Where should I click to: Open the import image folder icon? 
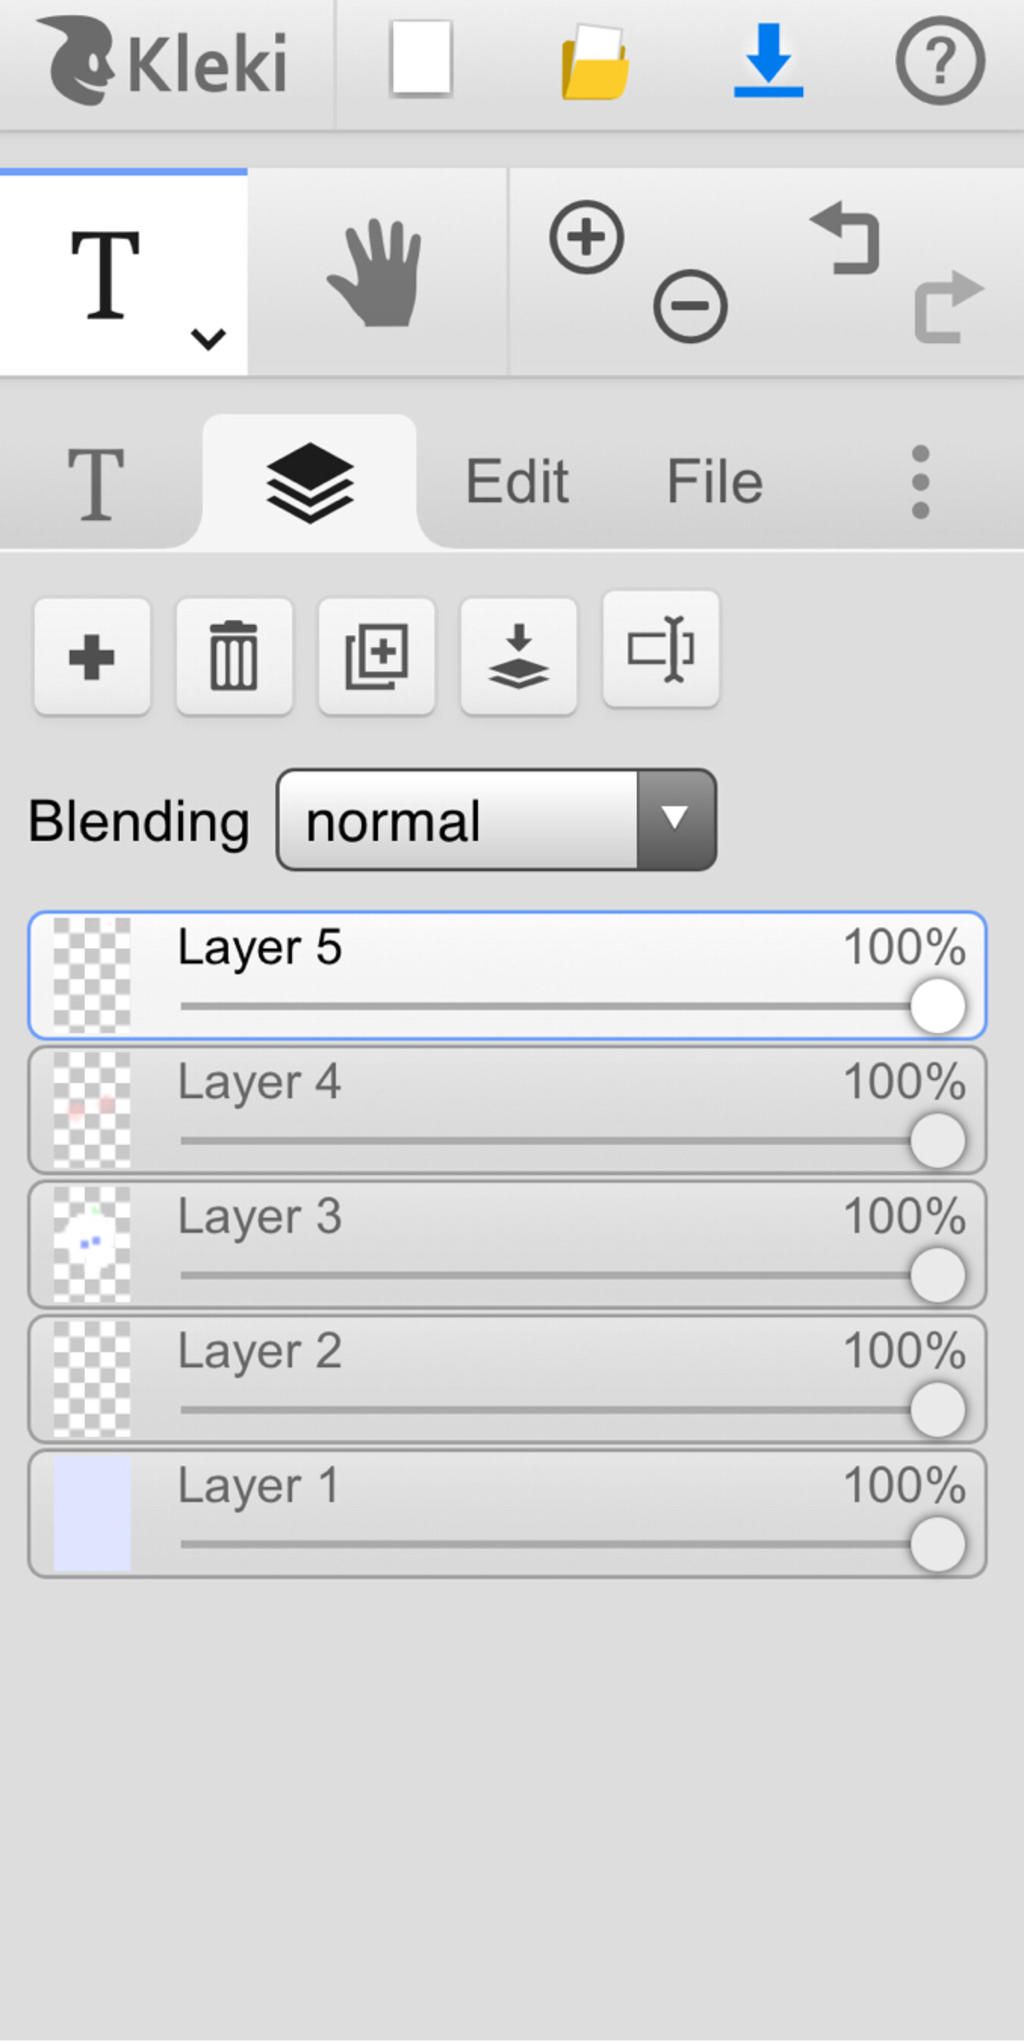click(x=595, y=63)
